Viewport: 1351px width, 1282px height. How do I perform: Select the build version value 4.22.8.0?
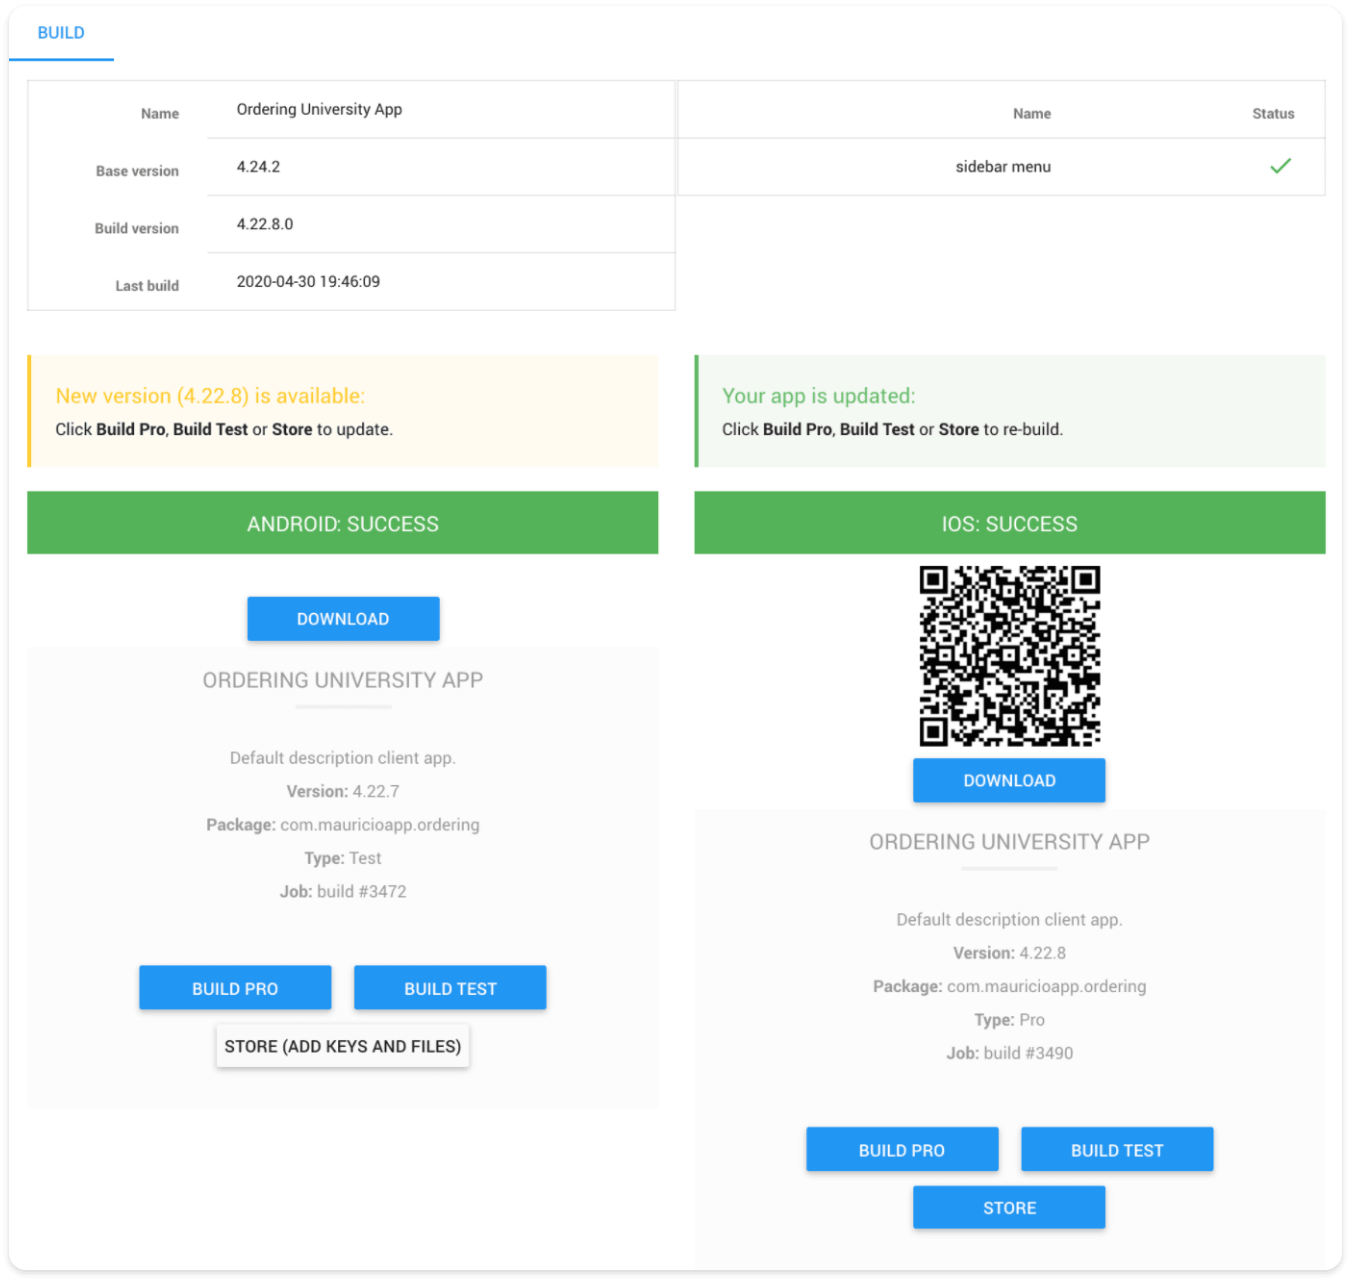(x=265, y=224)
